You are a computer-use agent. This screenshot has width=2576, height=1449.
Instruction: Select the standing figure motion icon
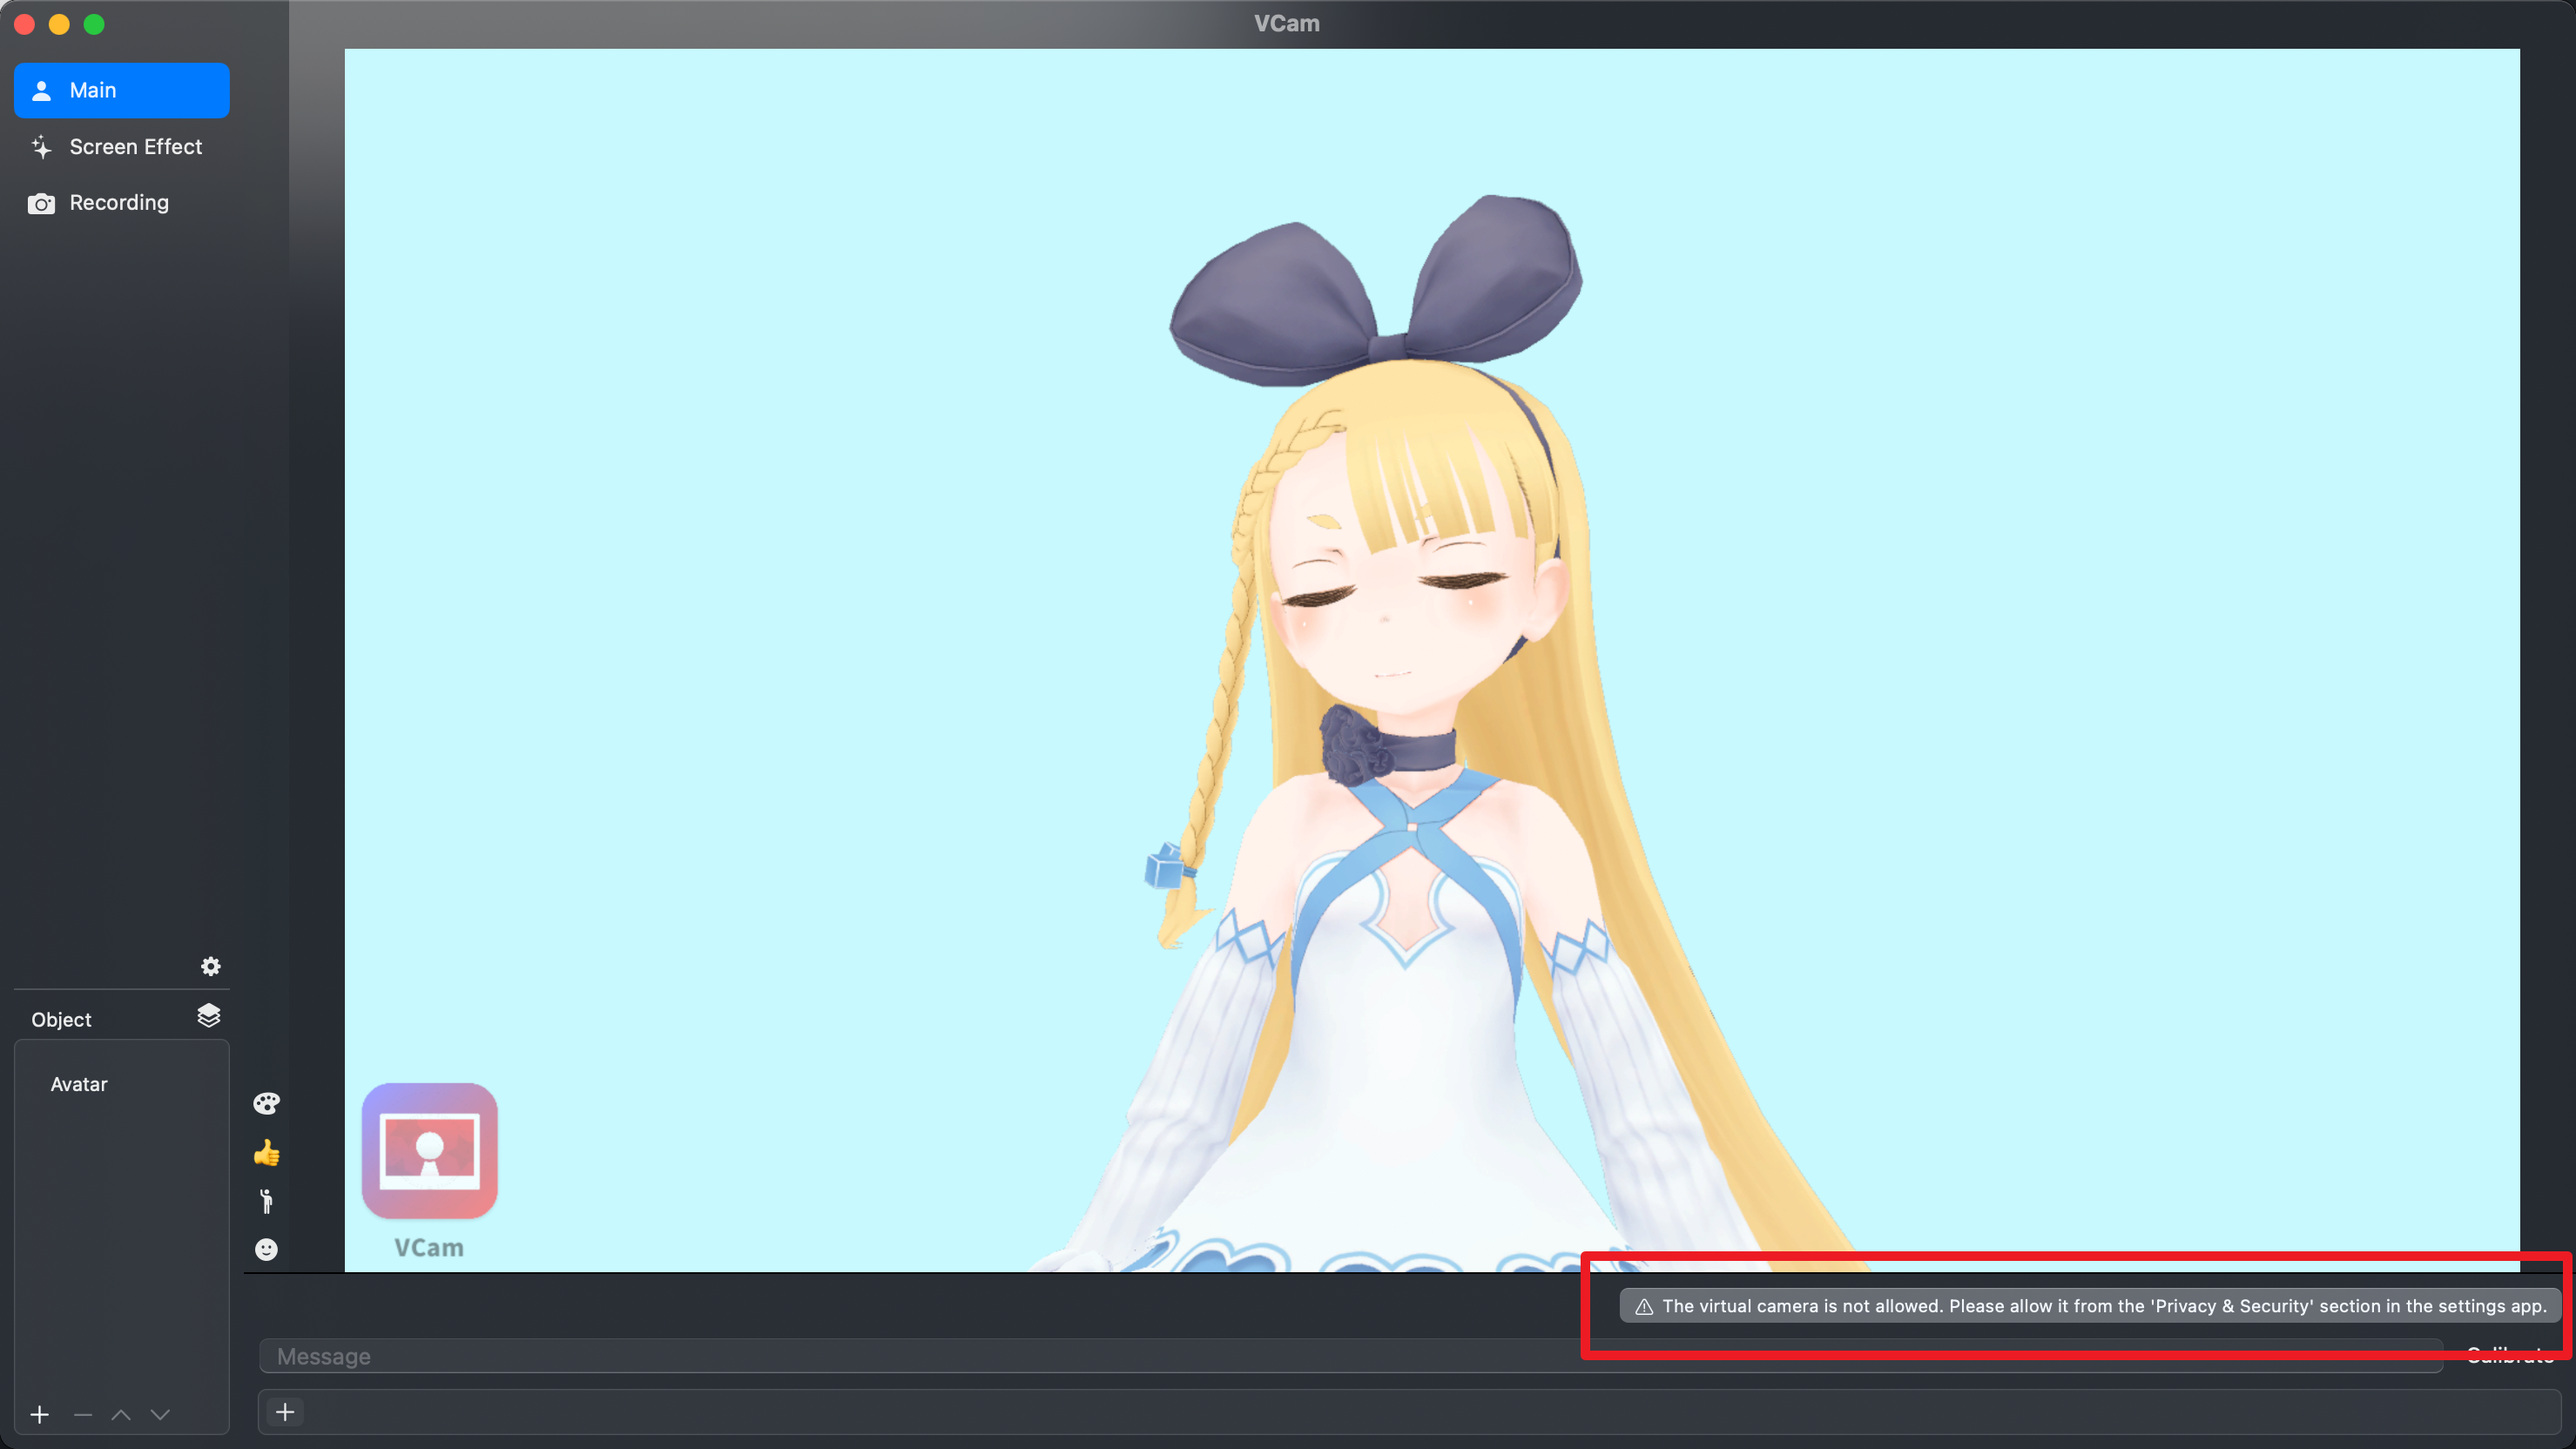pos(266,1201)
